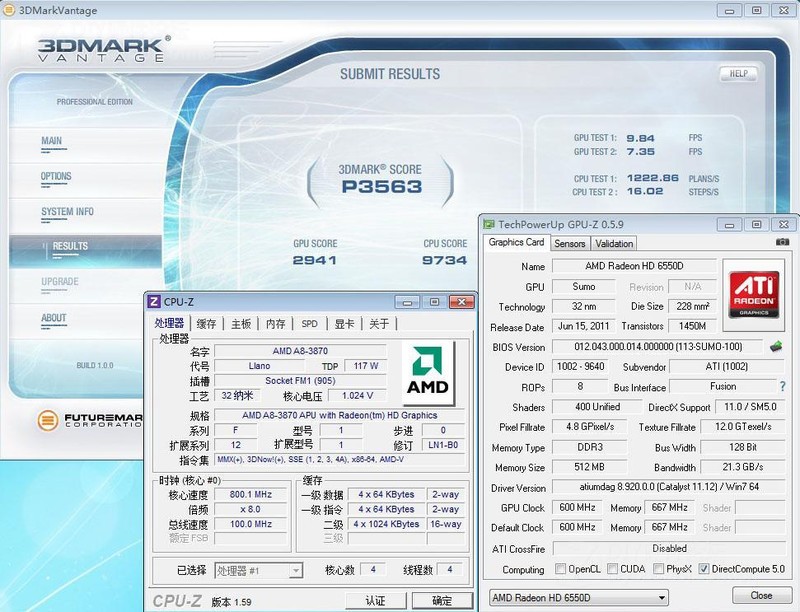Select the 处理器 tab in CPU-Z
This screenshot has height=612, width=800.
coord(169,323)
